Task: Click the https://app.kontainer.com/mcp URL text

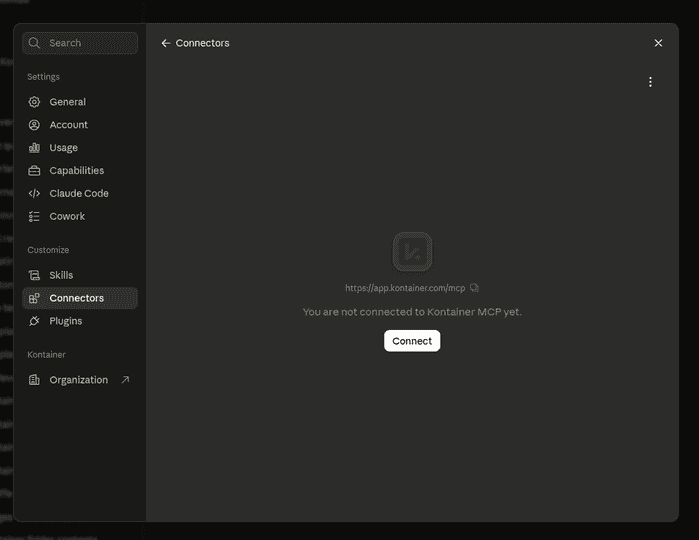Action: click(x=405, y=288)
